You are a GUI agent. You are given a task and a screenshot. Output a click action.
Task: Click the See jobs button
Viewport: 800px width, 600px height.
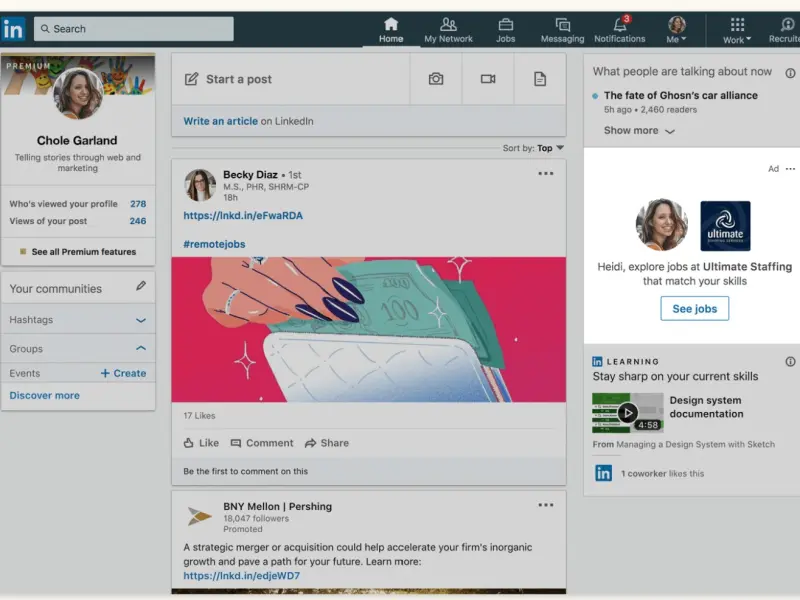pyautogui.click(x=694, y=309)
